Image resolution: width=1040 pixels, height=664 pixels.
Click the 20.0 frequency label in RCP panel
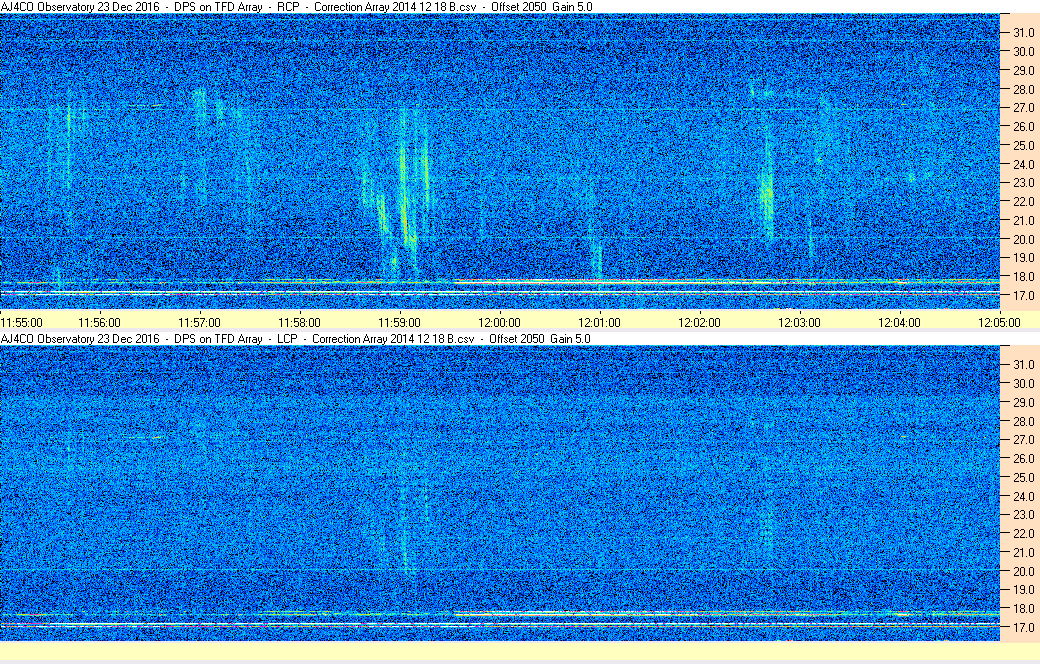pyautogui.click(x=1023, y=239)
